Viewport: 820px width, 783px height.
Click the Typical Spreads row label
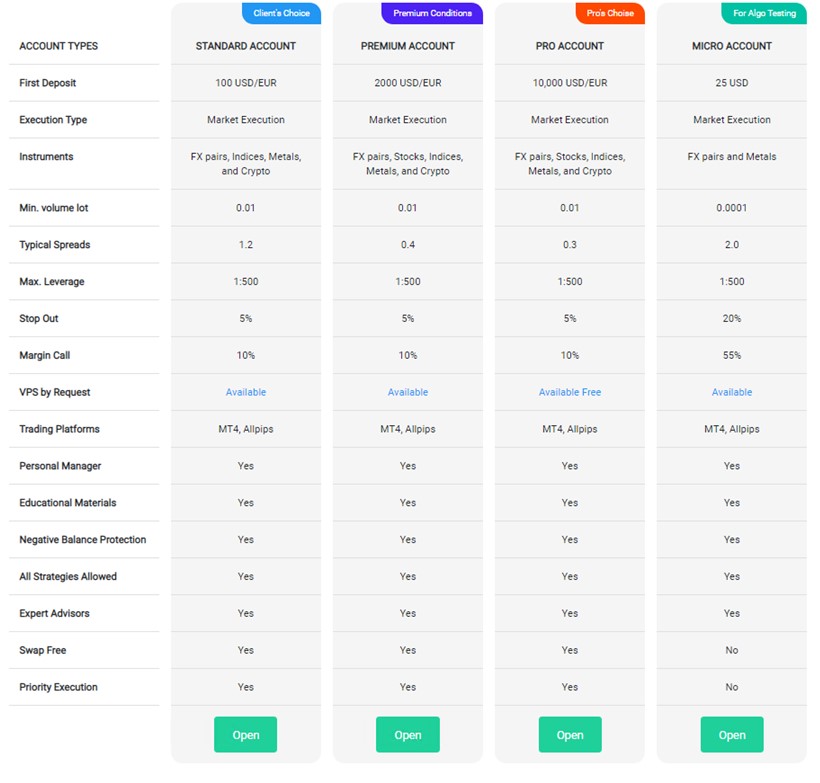(55, 244)
